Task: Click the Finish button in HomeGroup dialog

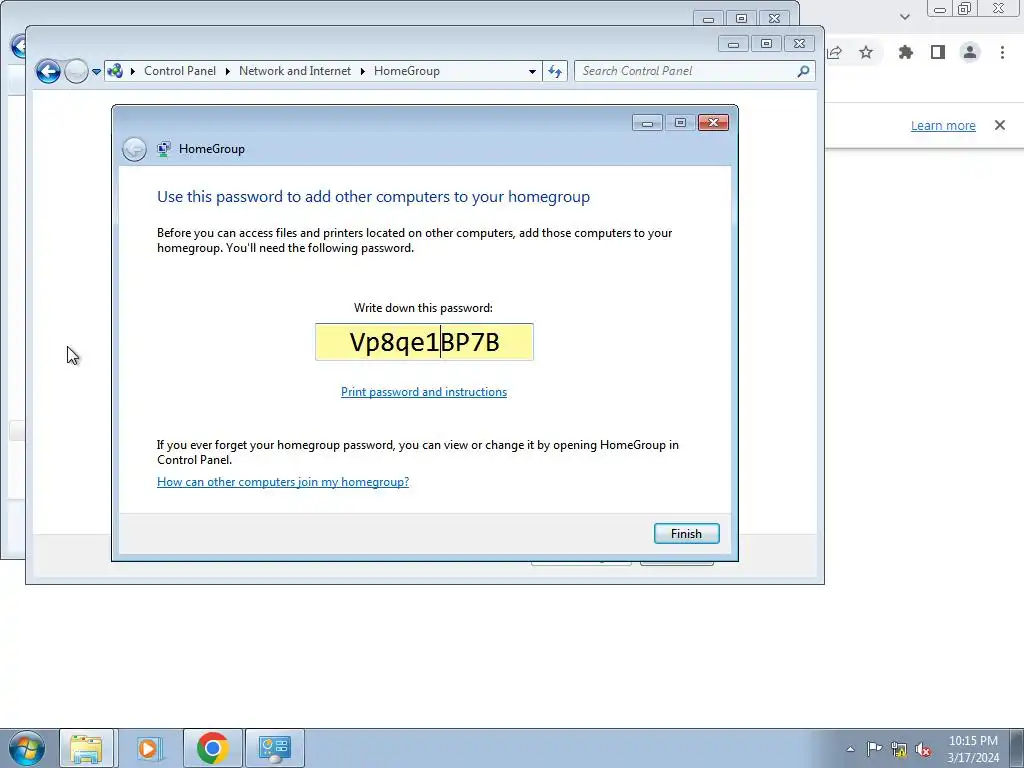Action: coord(686,534)
